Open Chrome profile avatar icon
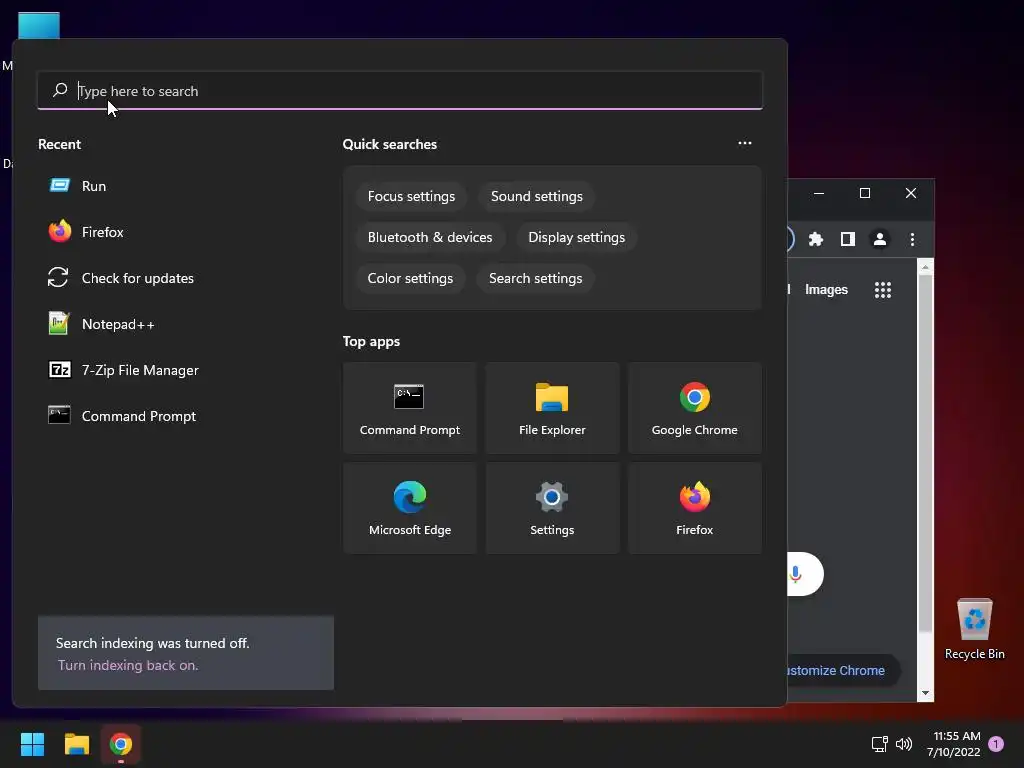The width and height of the screenshot is (1024, 768). [880, 239]
